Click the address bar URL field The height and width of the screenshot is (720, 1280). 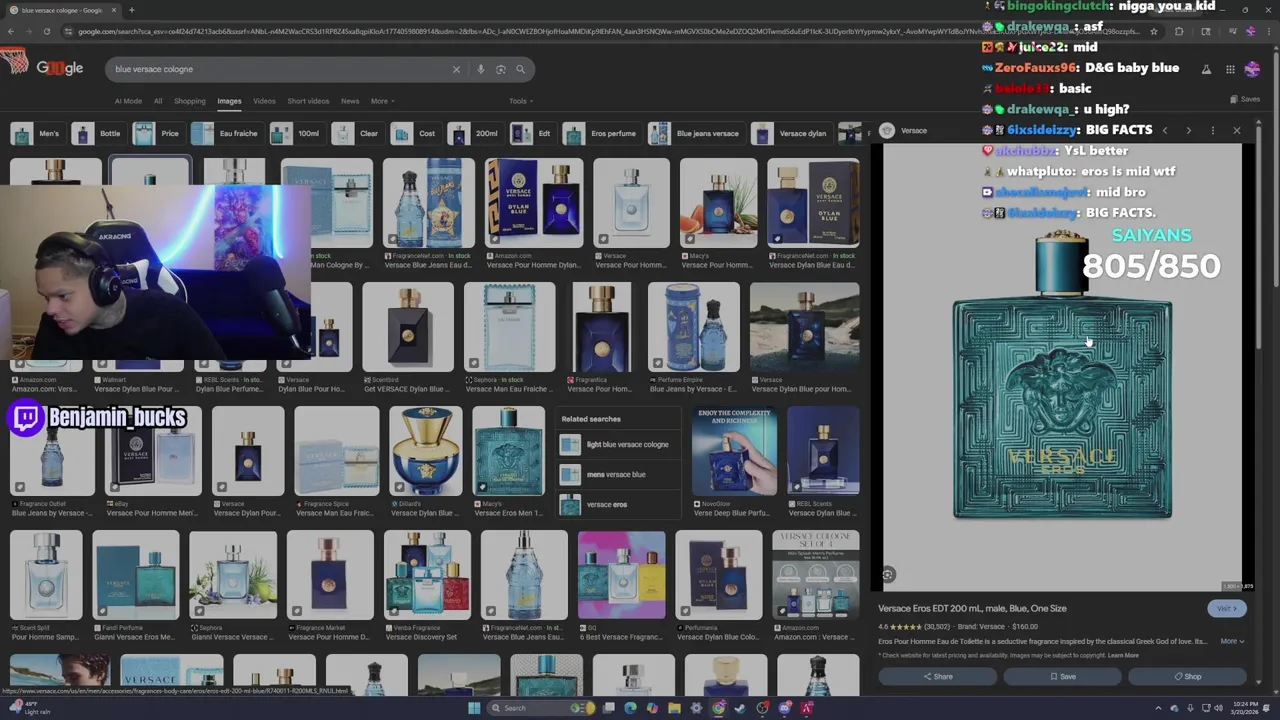coord(600,31)
